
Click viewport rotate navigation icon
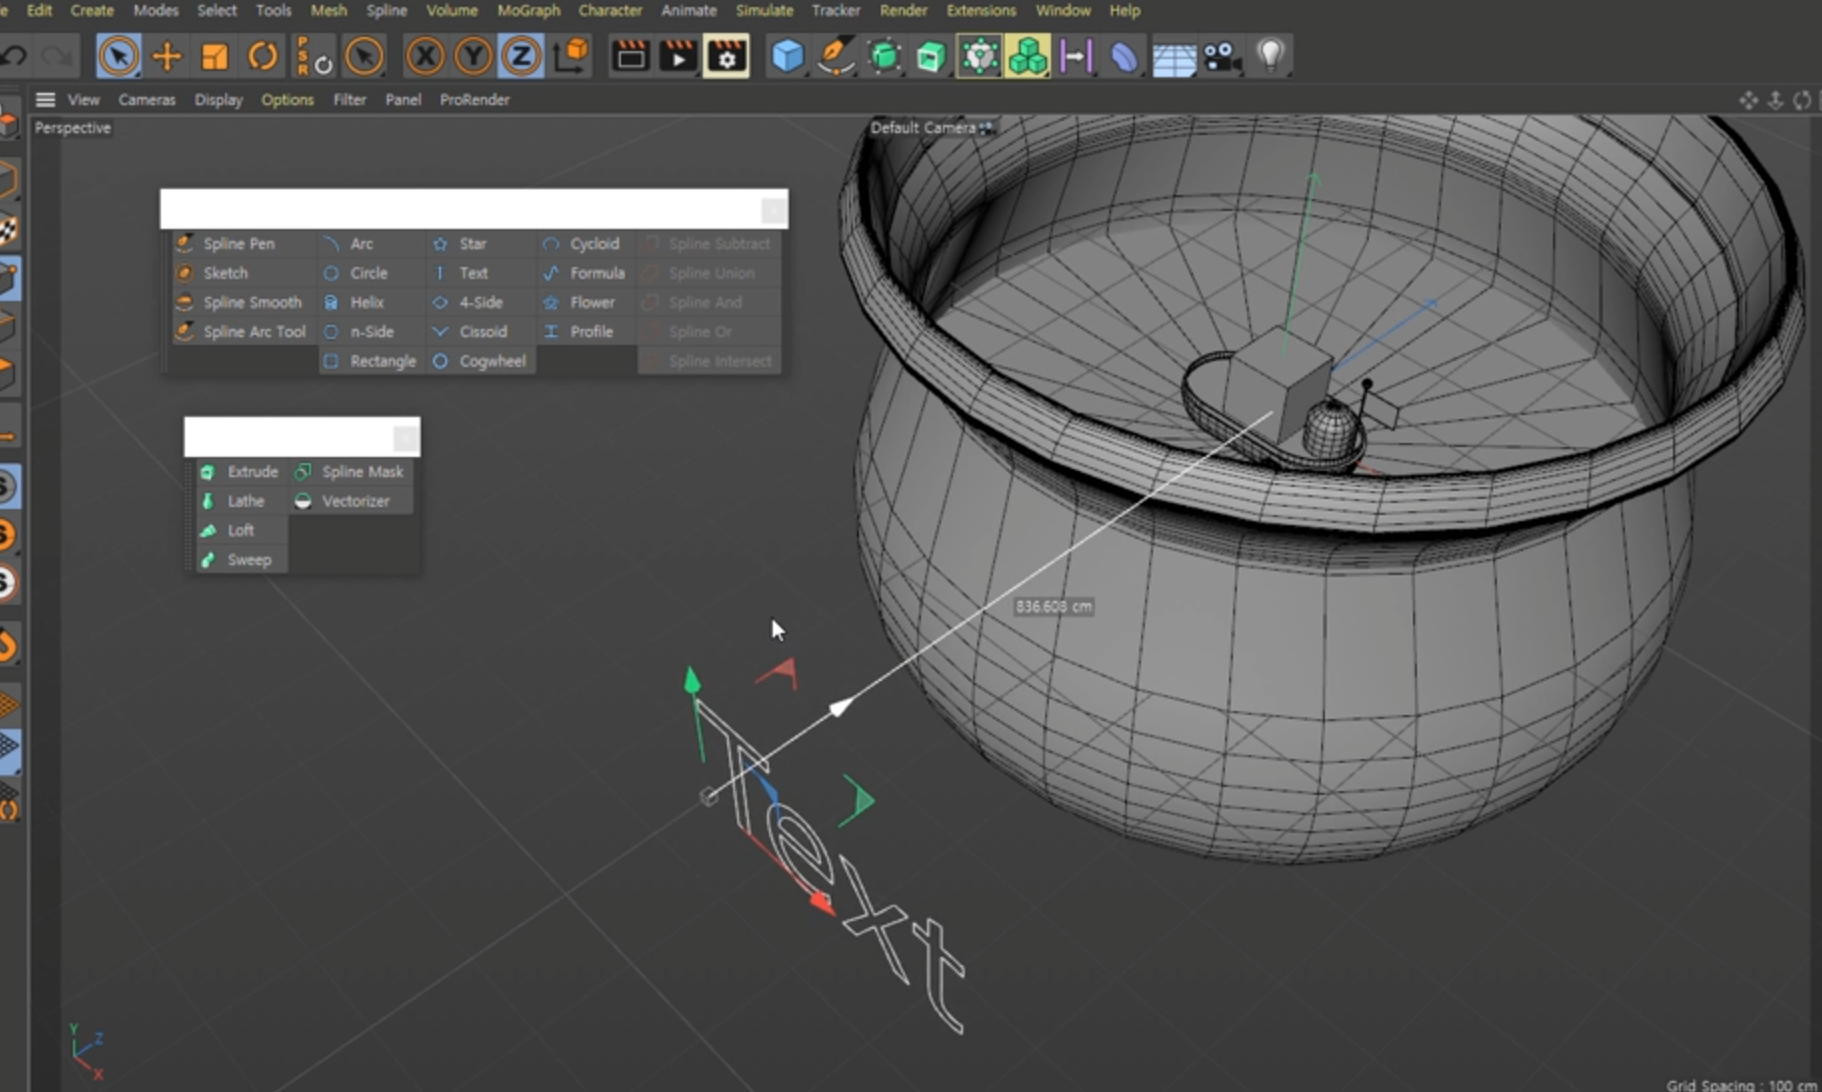(x=1802, y=100)
